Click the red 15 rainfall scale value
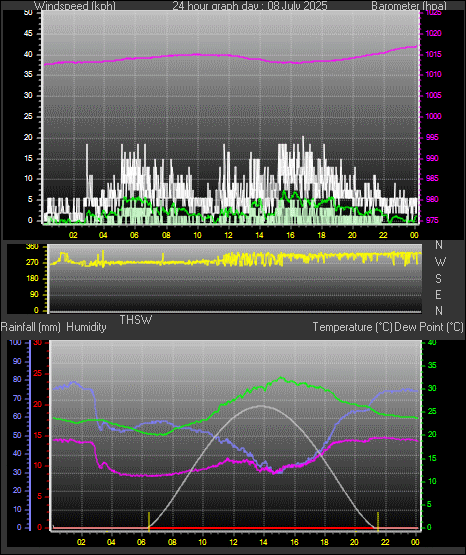 click(x=37, y=436)
